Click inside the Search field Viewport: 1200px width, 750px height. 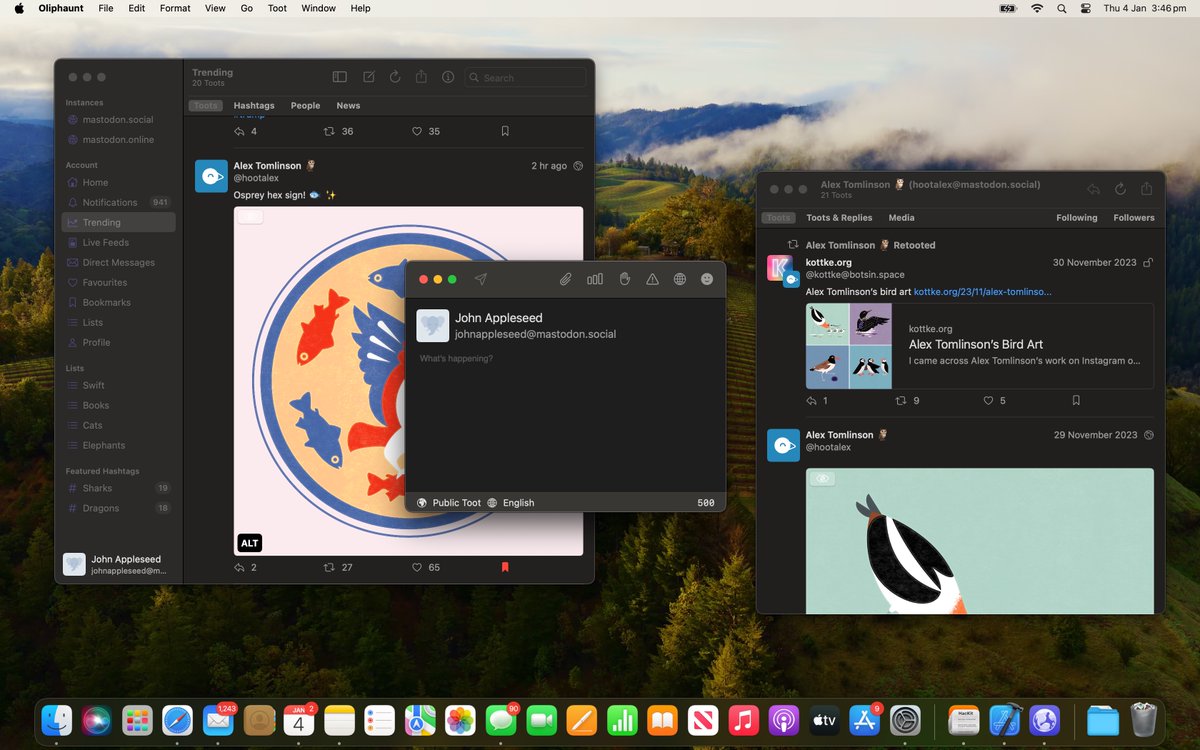[525, 77]
